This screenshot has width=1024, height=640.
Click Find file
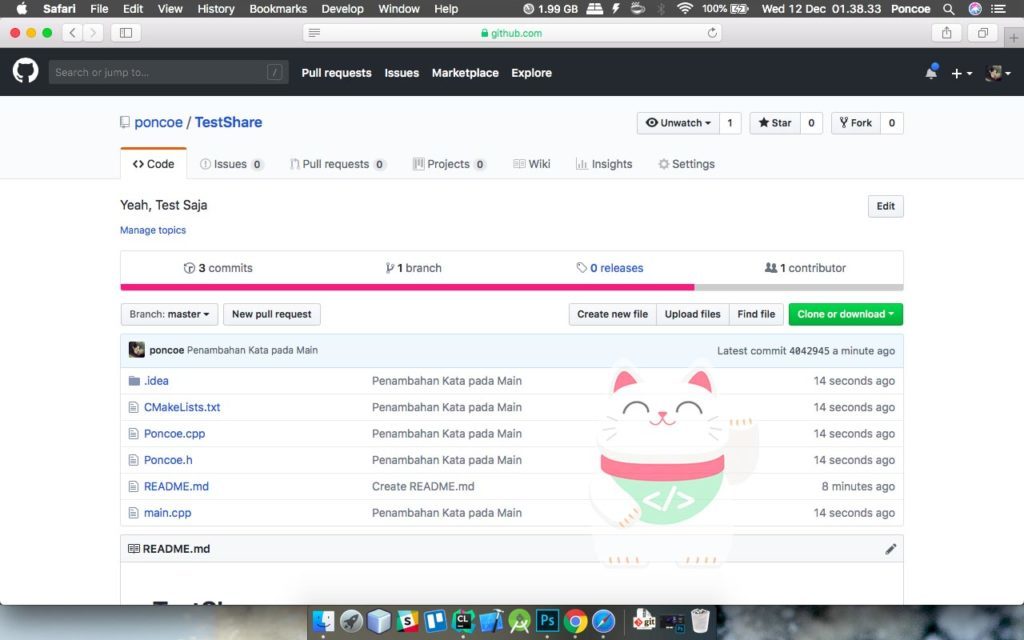[x=756, y=314]
